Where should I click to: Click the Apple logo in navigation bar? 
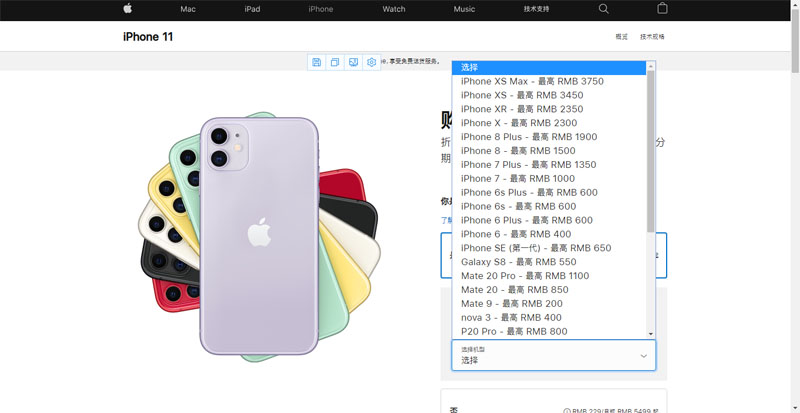pyautogui.click(x=128, y=8)
